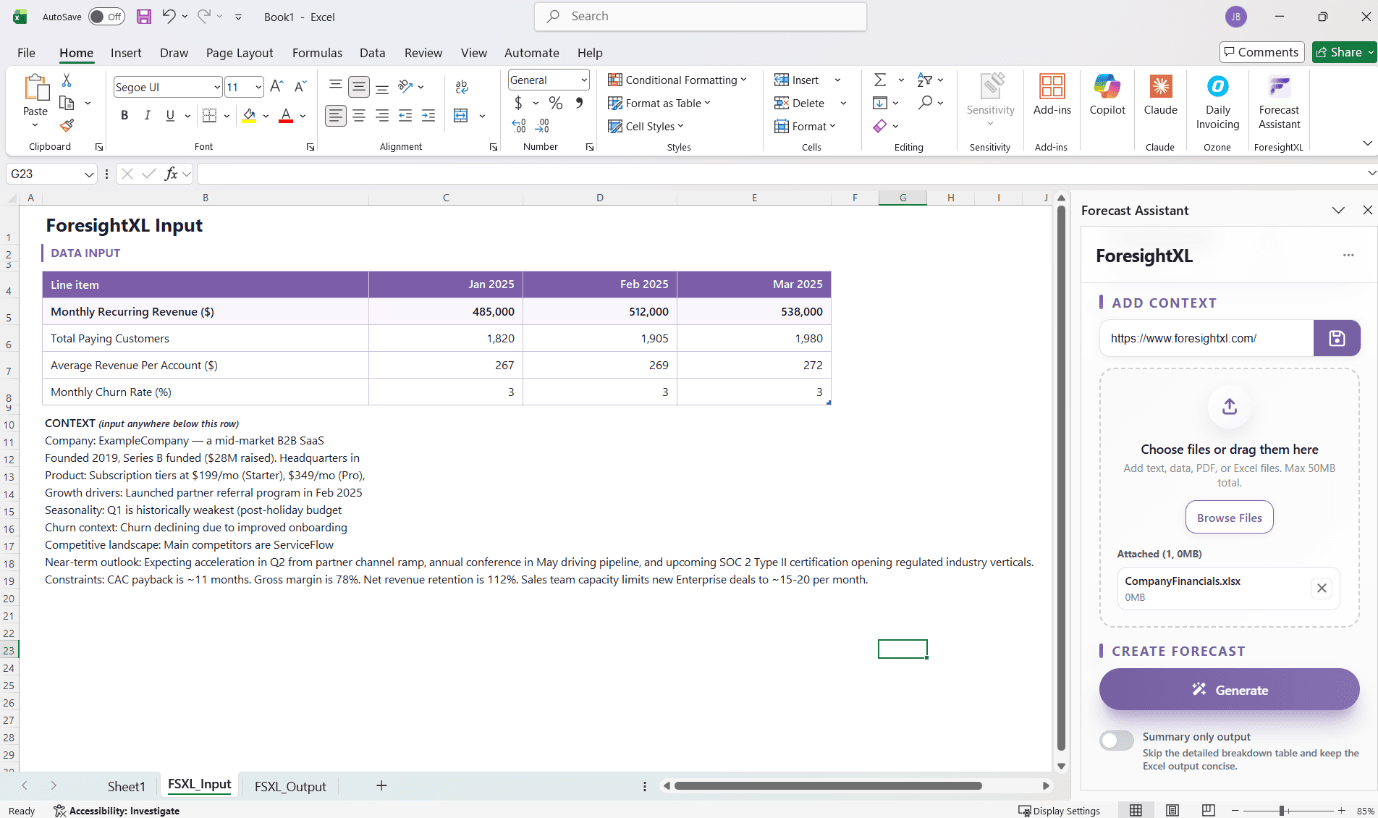
Task: Open the FSXL_Output sheet
Action: 289,786
